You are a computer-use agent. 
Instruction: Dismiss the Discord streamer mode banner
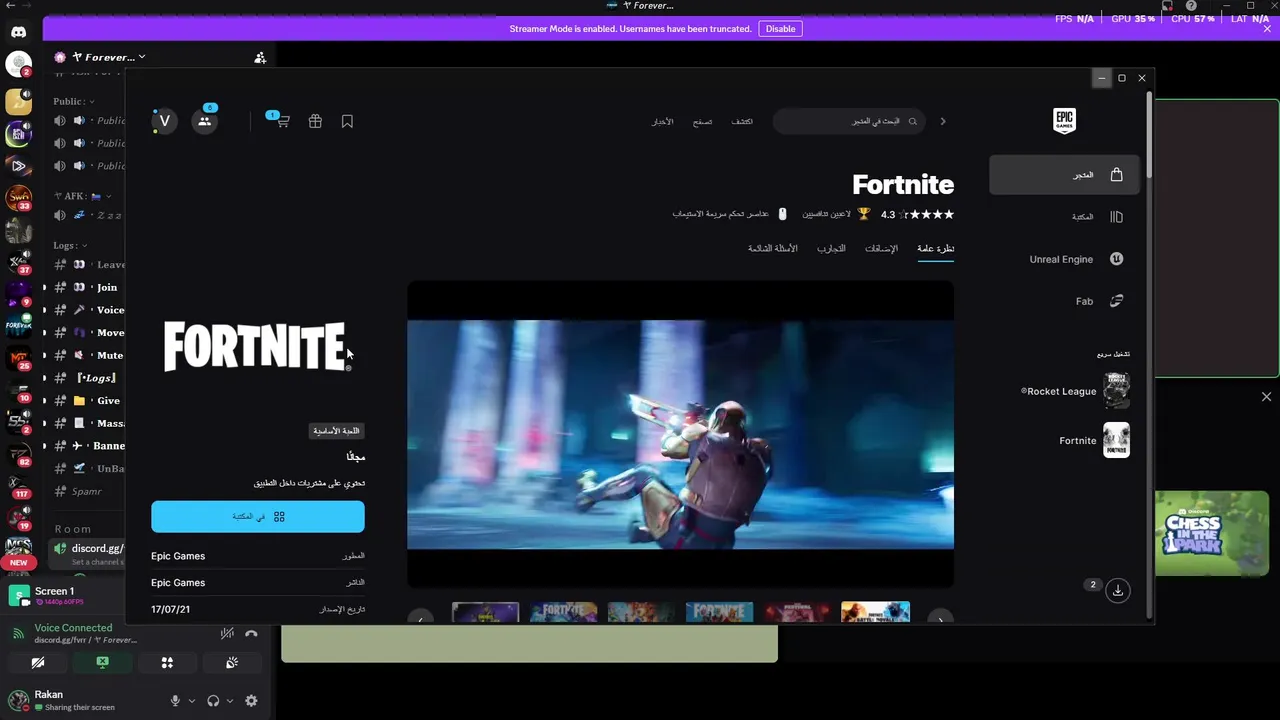[x=1267, y=29]
